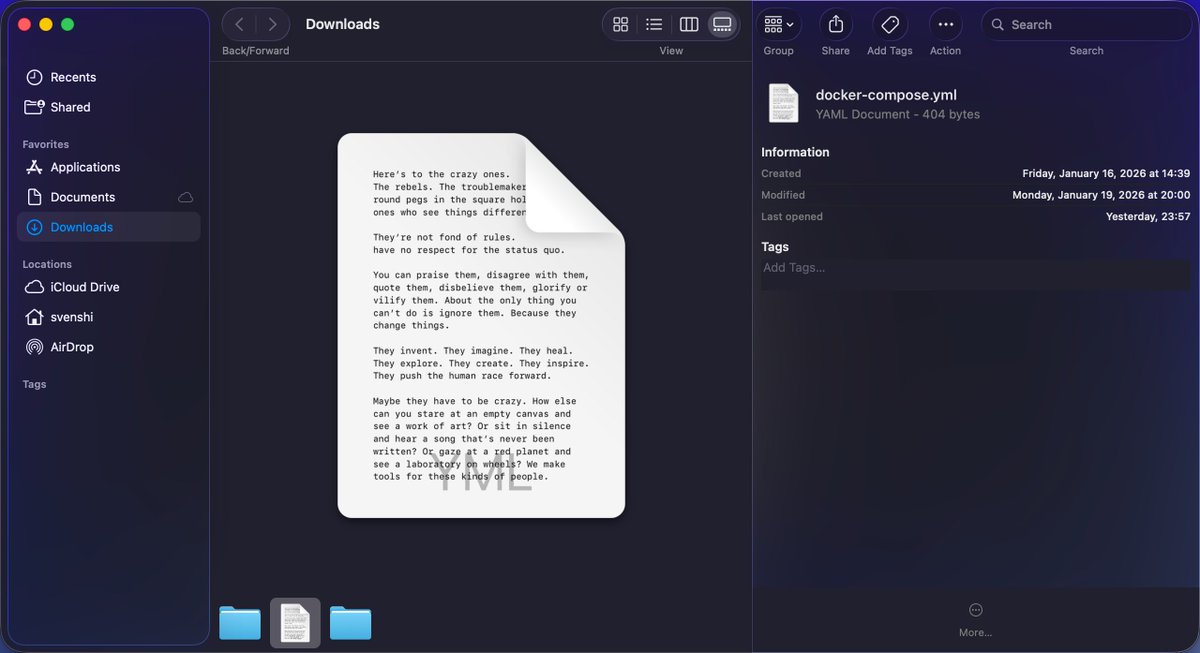Select the docker-compose.yml thumbnail in filmstrip
1200x653 pixels.
[295, 623]
